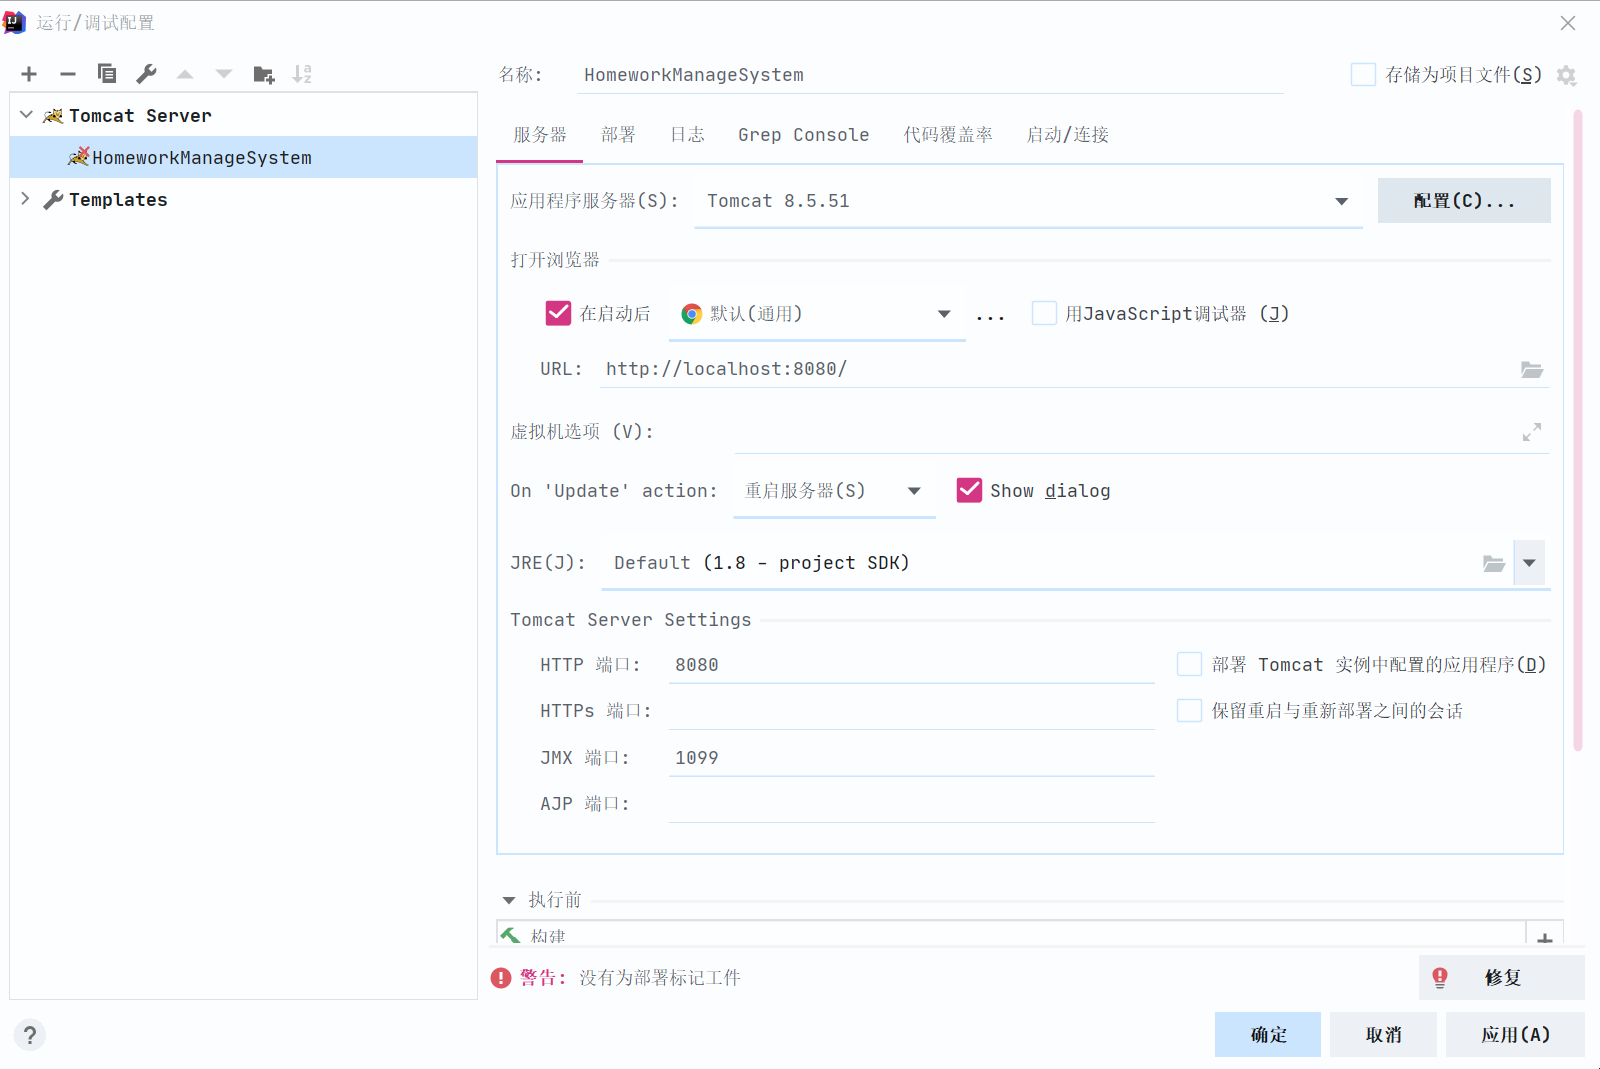Collapse the Tomcat Server tree node

click(x=26, y=115)
